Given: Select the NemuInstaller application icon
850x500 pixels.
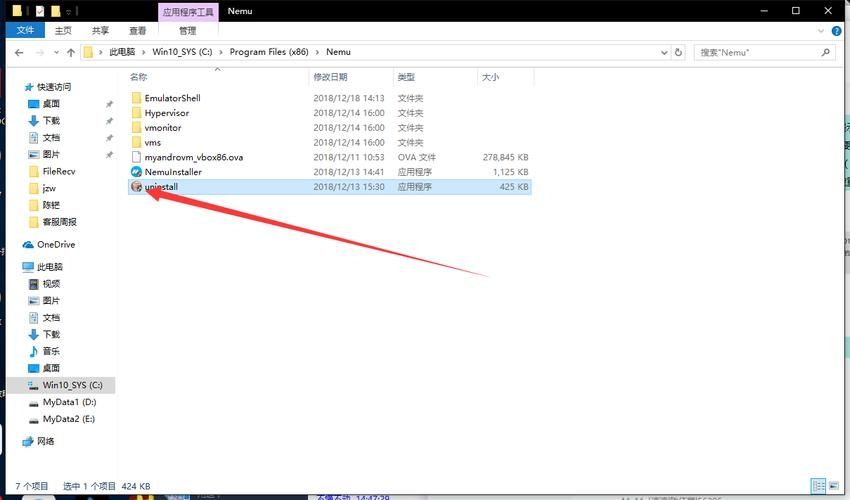Looking at the screenshot, I should [x=136, y=172].
